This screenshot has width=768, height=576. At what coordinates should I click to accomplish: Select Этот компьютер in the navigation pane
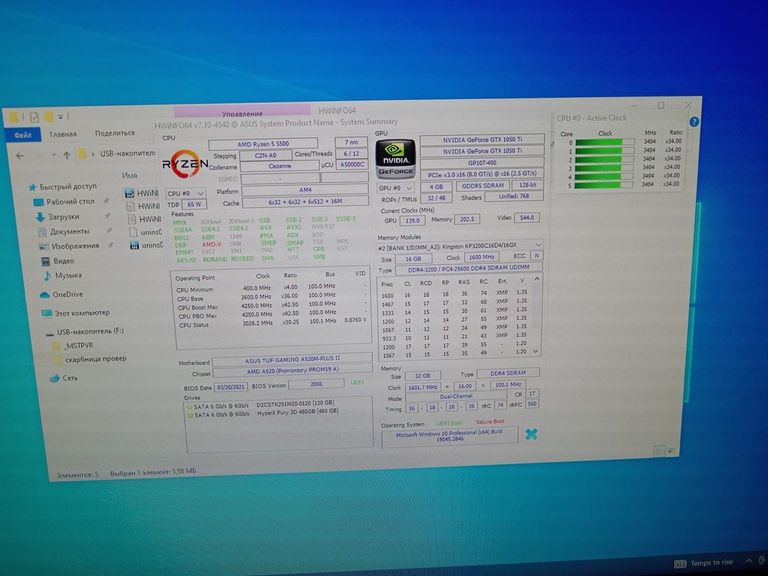click(76, 312)
